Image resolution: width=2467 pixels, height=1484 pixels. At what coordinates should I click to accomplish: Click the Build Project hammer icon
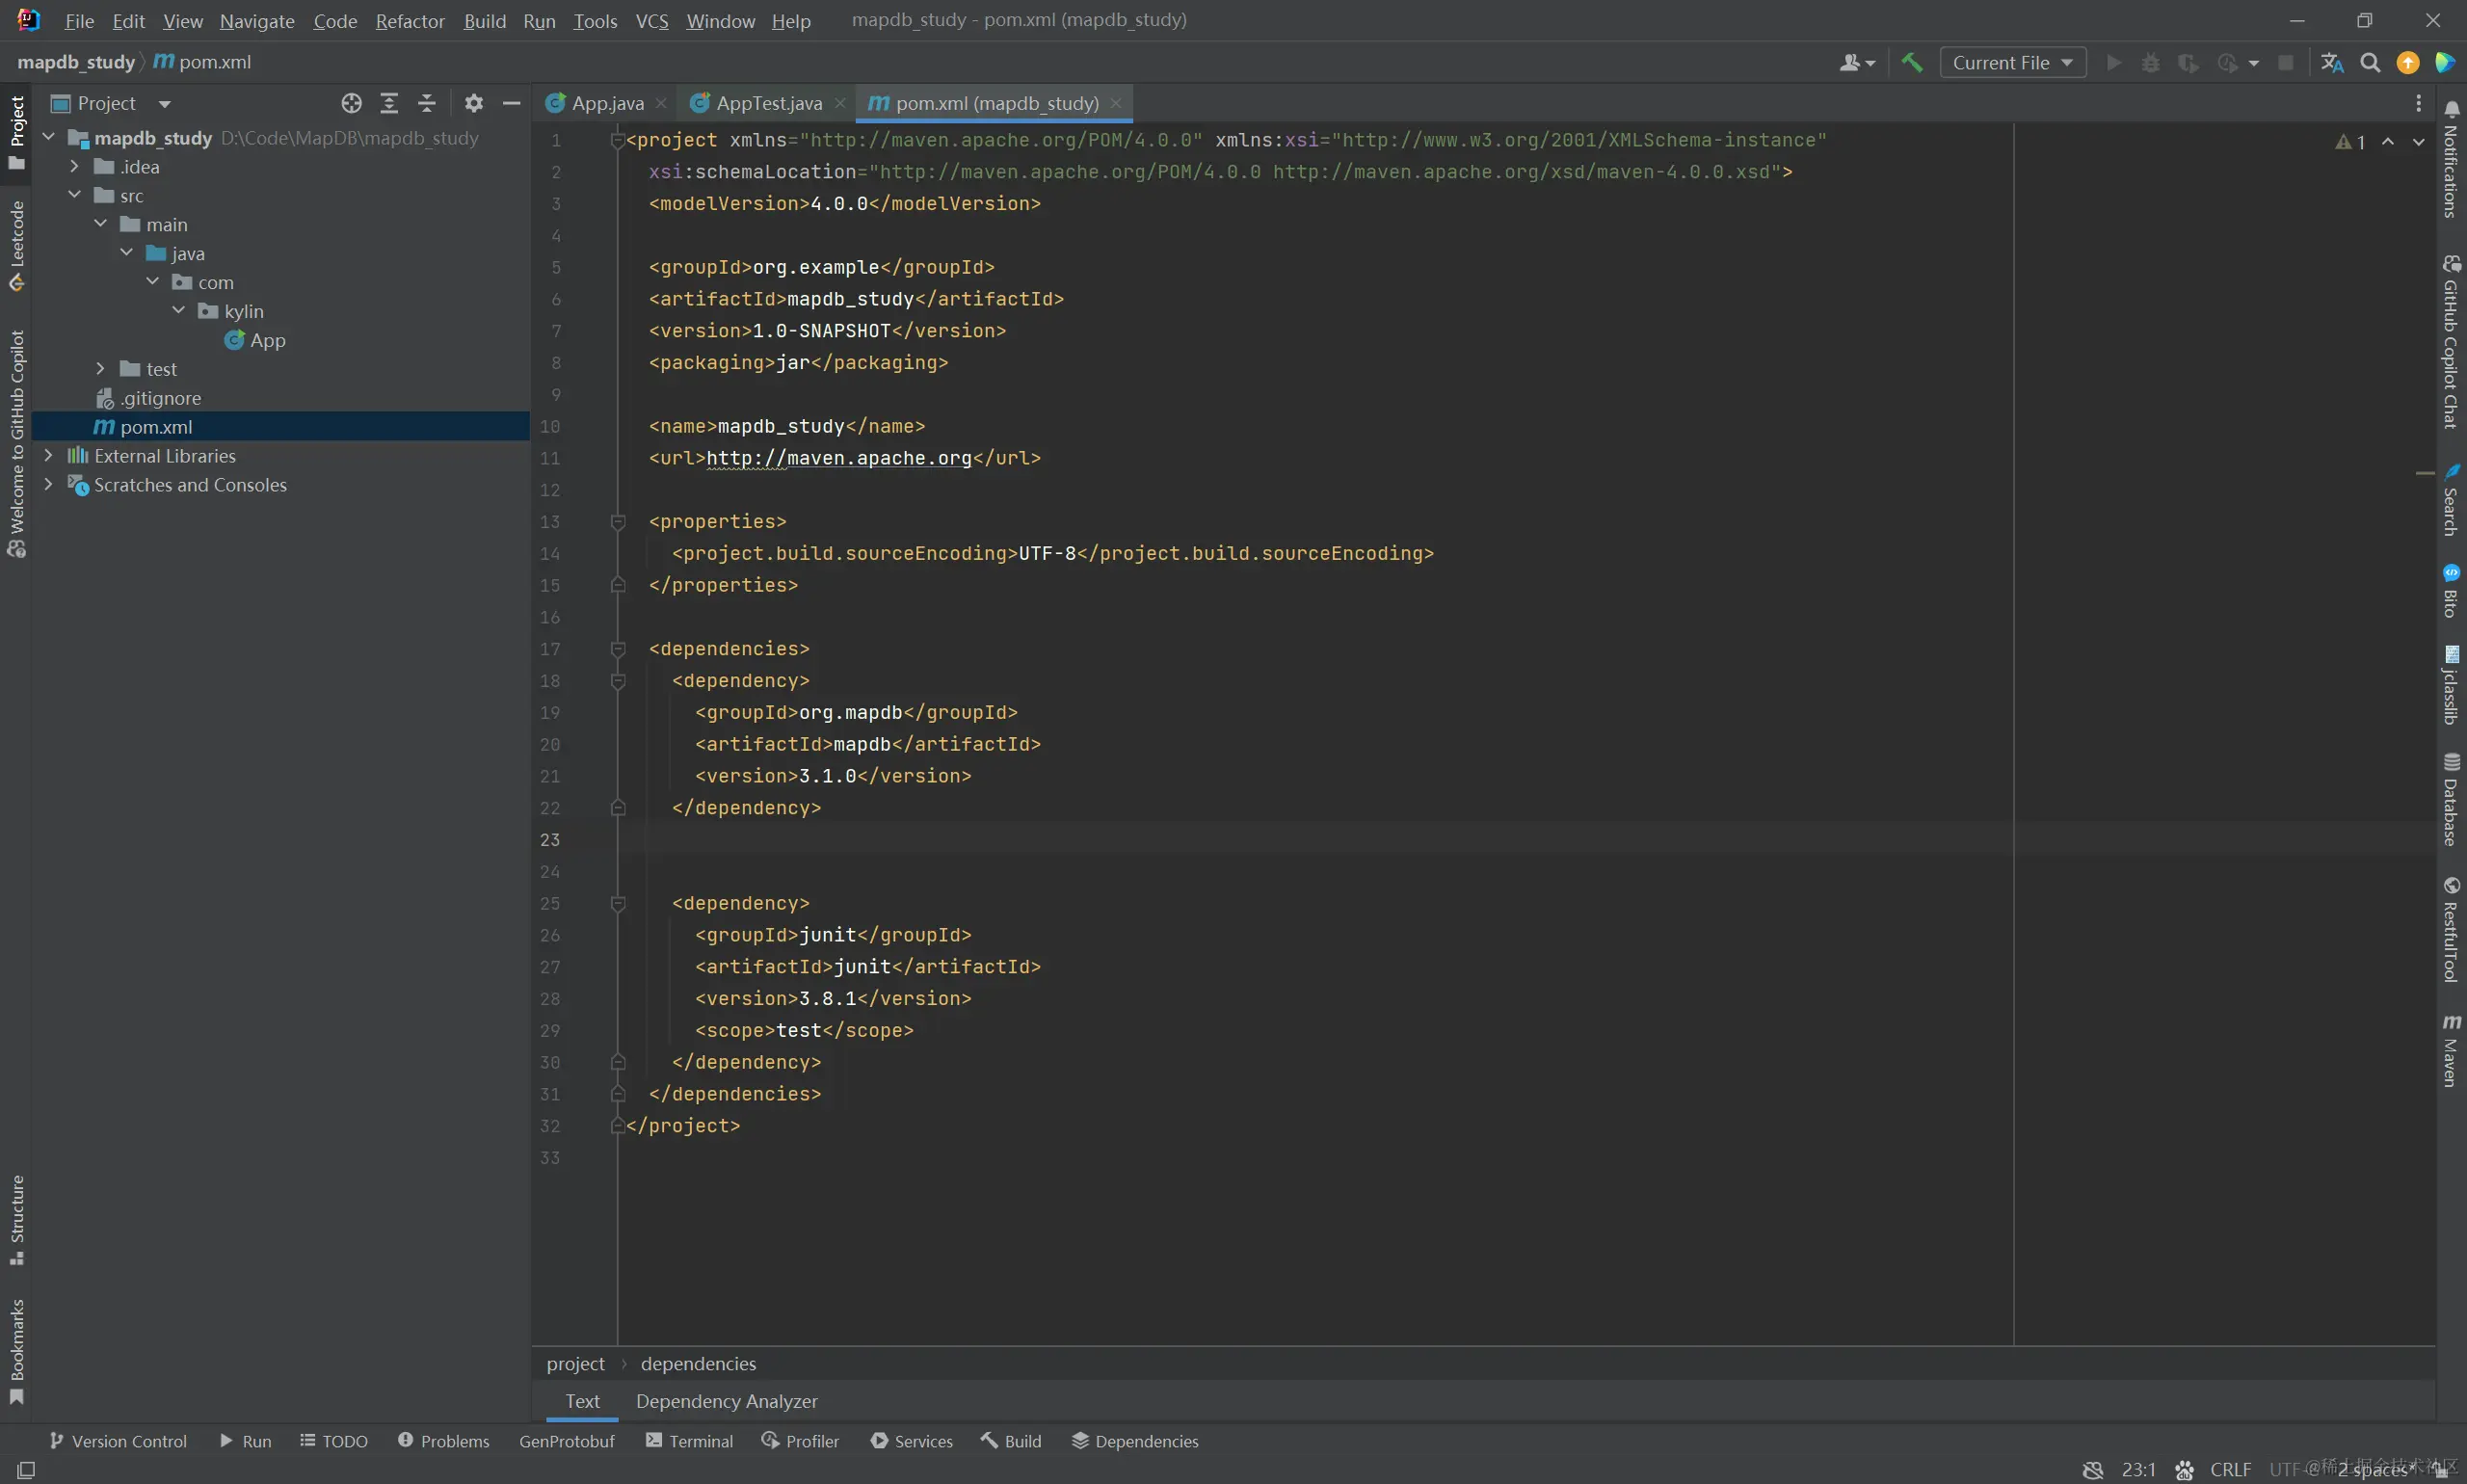click(x=1912, y=62)
